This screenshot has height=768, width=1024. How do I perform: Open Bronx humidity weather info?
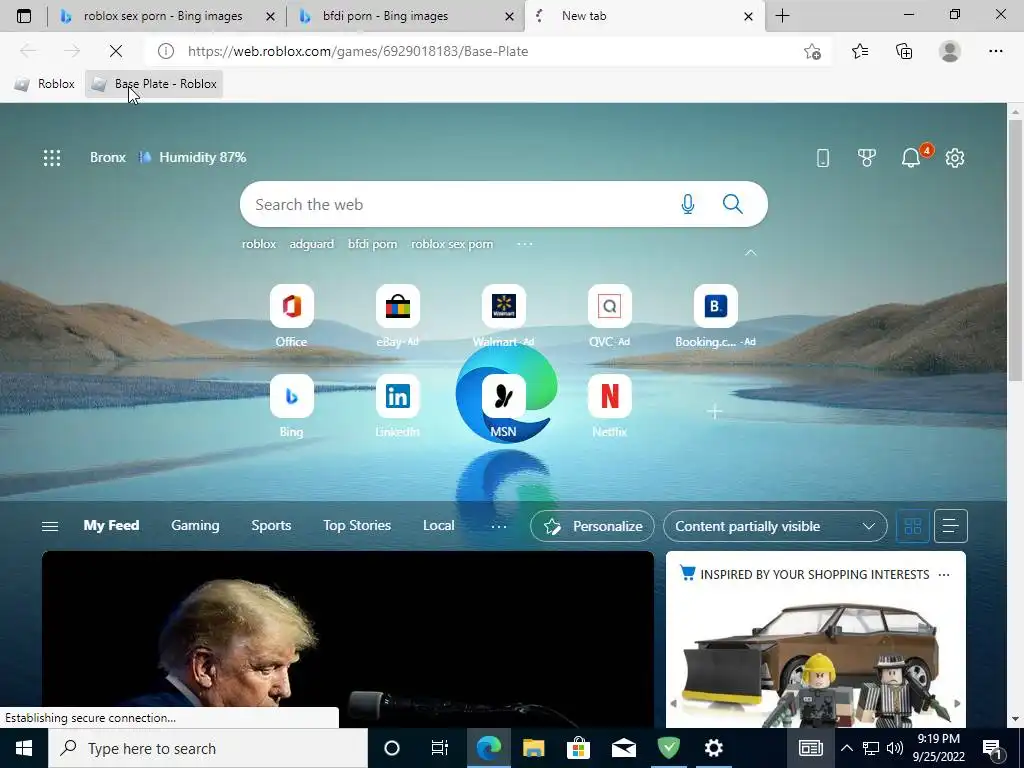(168, 157)
